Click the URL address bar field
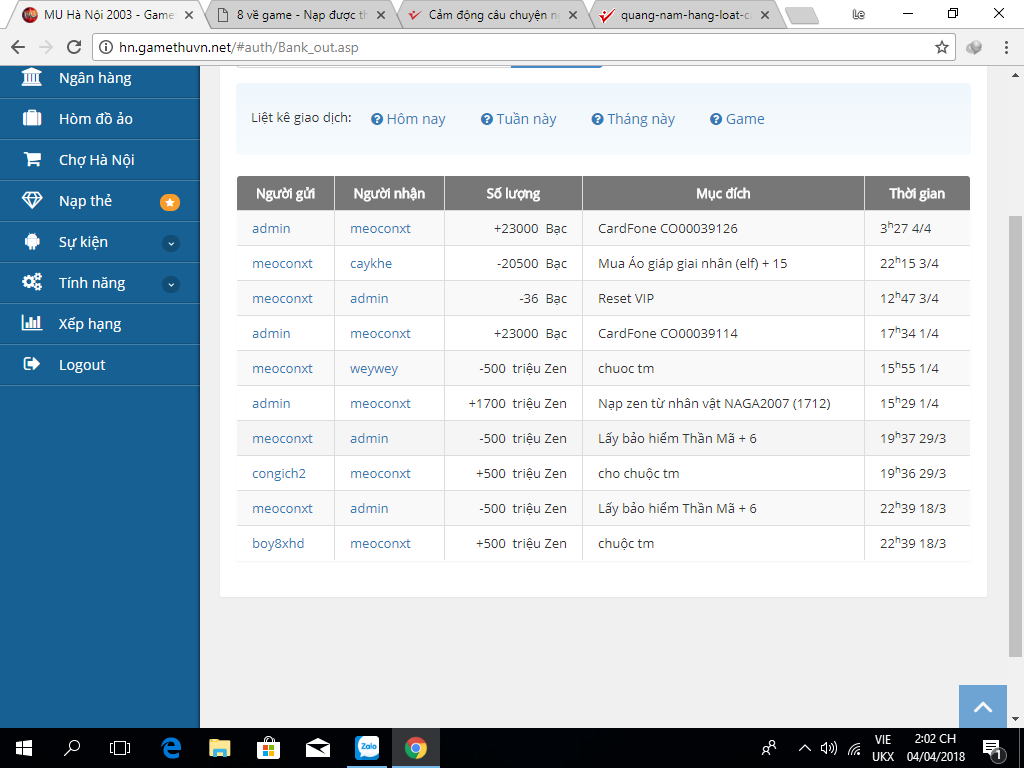 522,47
